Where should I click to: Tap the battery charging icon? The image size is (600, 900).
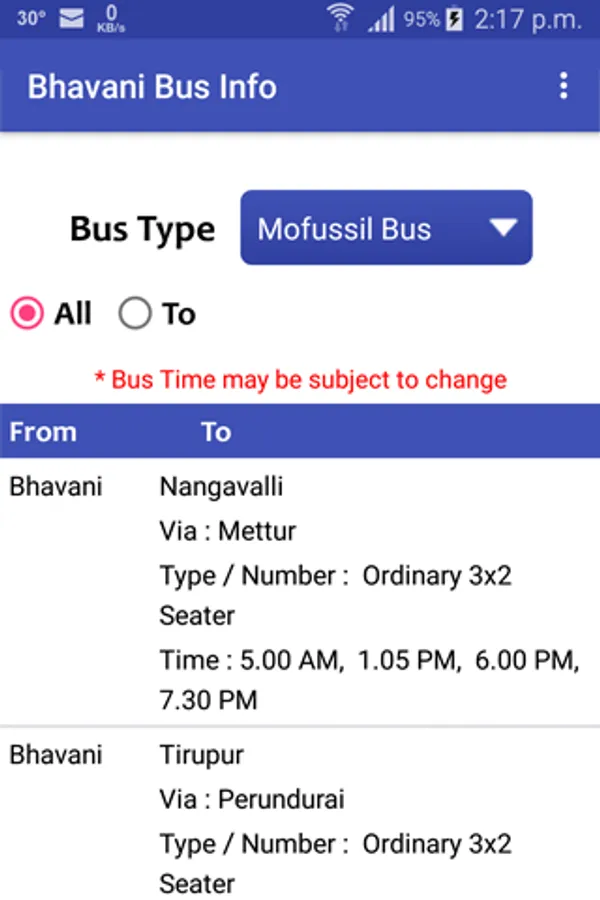click(455, 19)
